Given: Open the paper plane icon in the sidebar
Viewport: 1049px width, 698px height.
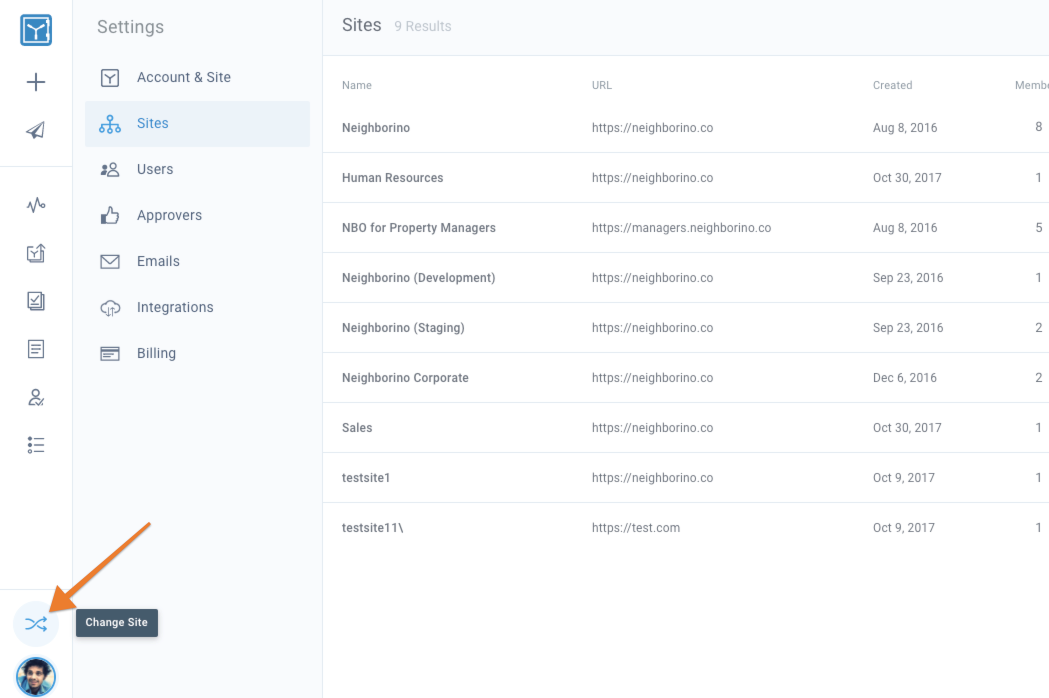Looking at the screenshot, I should tap(36, 130).
